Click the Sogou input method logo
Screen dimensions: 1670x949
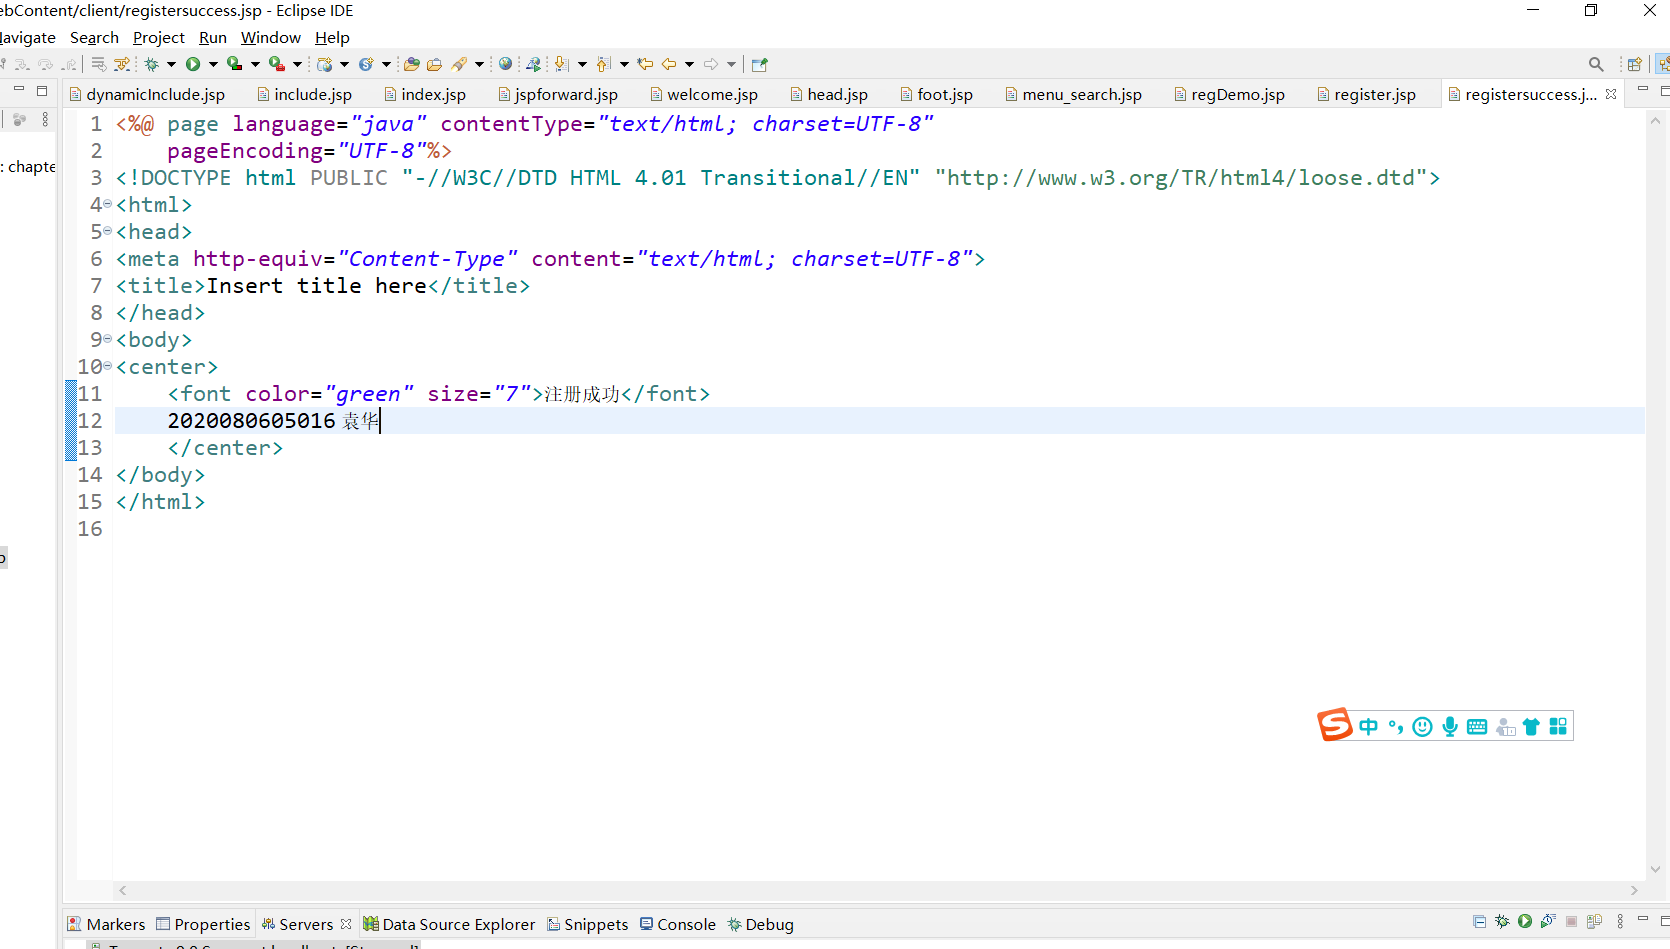tap(1335, 724)
